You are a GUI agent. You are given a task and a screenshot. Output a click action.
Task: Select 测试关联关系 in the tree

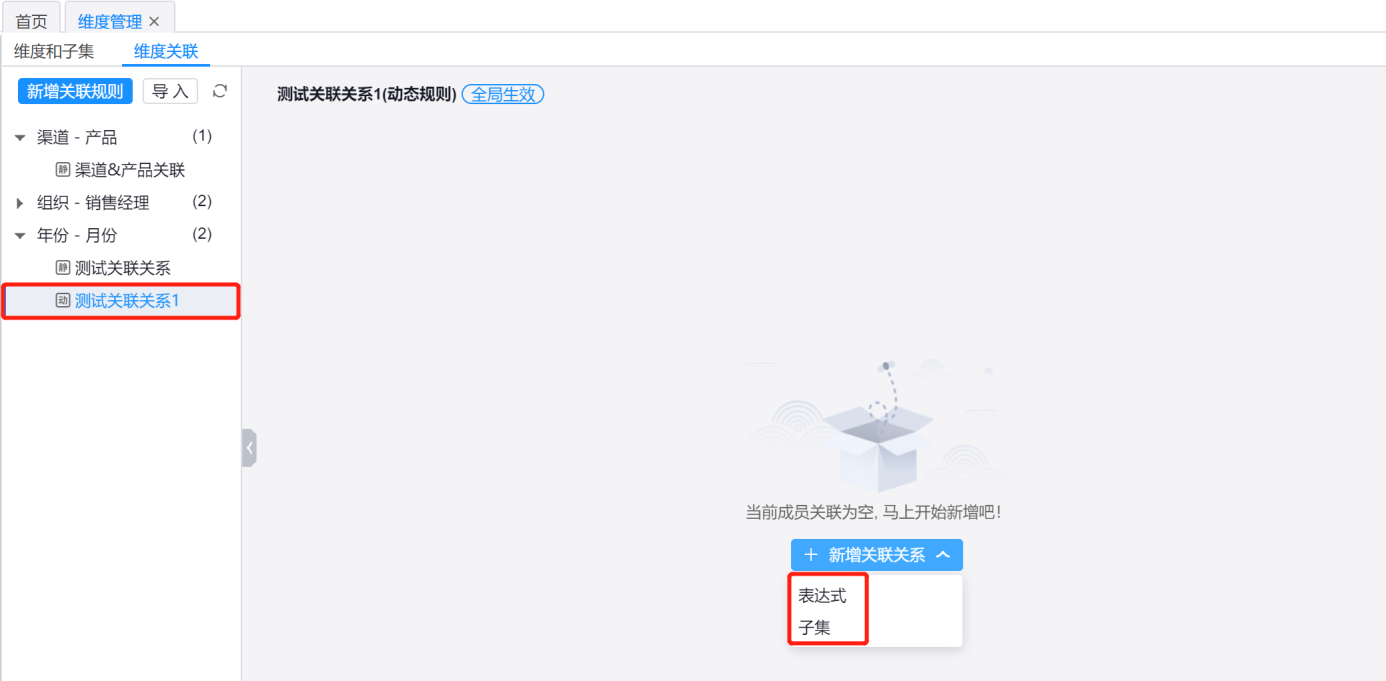click(122, 268)
